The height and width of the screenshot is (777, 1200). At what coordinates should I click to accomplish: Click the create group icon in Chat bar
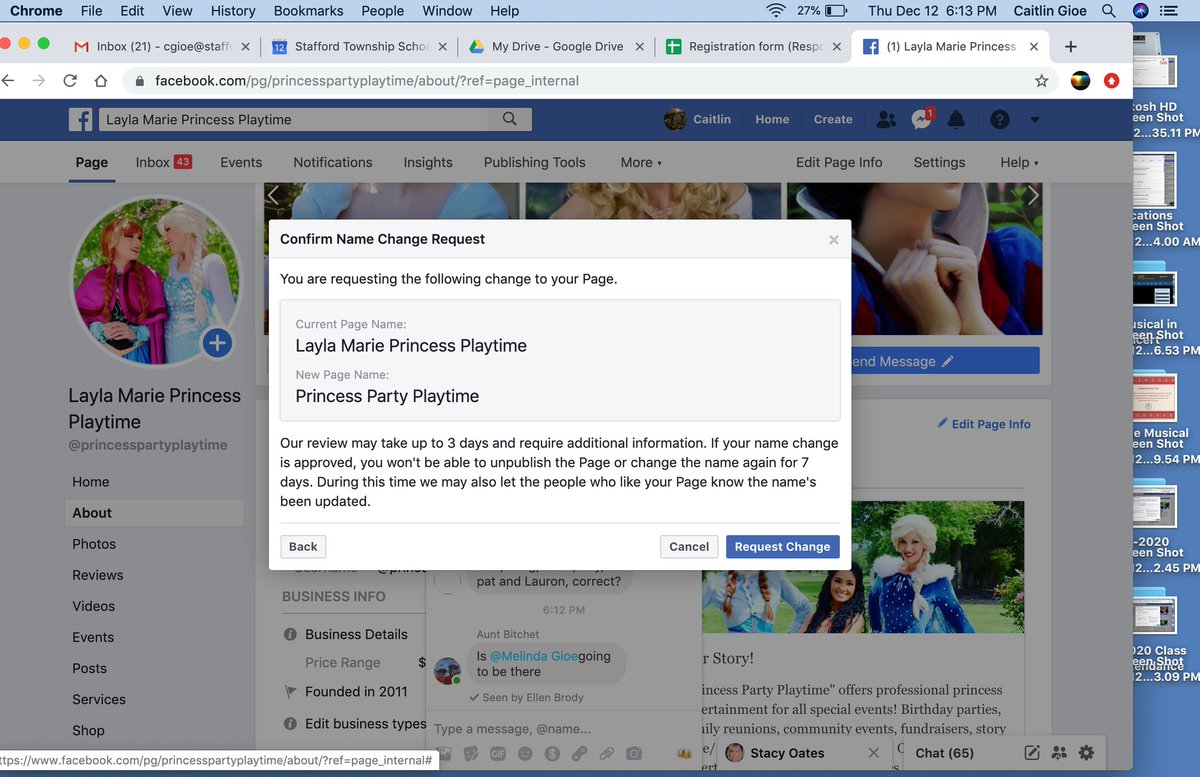click(1059, 753)
